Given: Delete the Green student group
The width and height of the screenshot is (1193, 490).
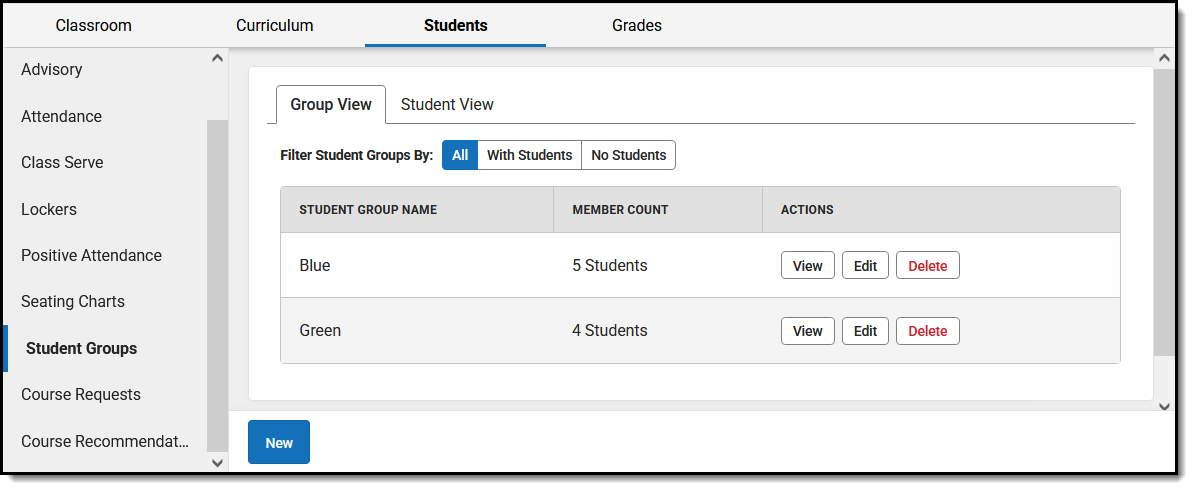Looking at the screenshot, I should click(927, 331).
